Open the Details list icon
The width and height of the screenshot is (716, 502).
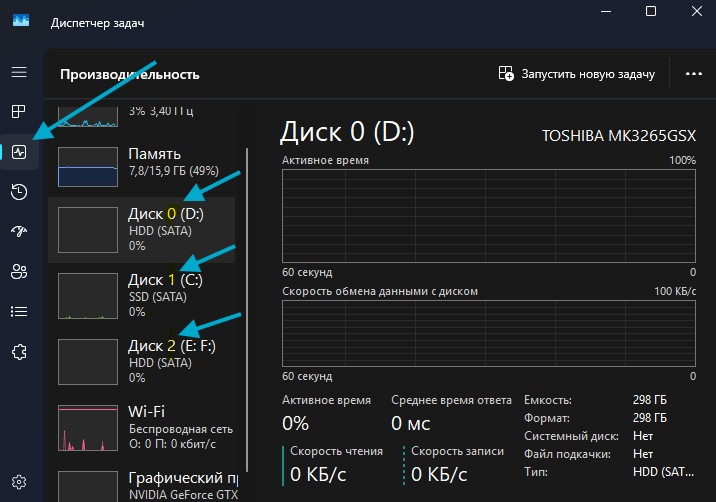(19, 312)
